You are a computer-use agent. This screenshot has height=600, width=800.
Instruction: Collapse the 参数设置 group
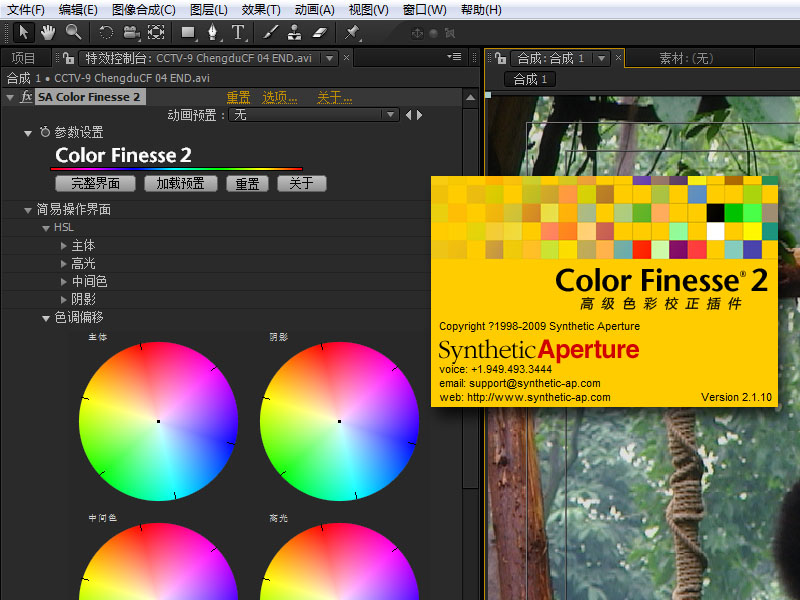pos(28,133)
